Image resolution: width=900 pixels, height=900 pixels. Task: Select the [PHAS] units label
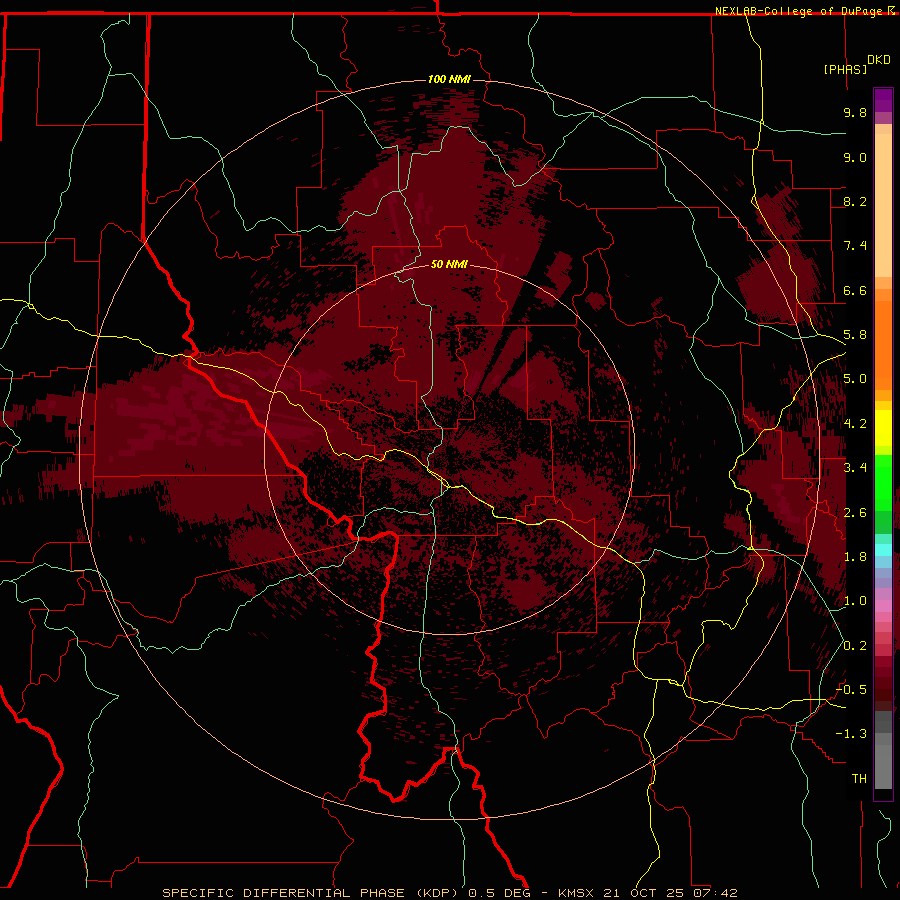click(845, 69)
